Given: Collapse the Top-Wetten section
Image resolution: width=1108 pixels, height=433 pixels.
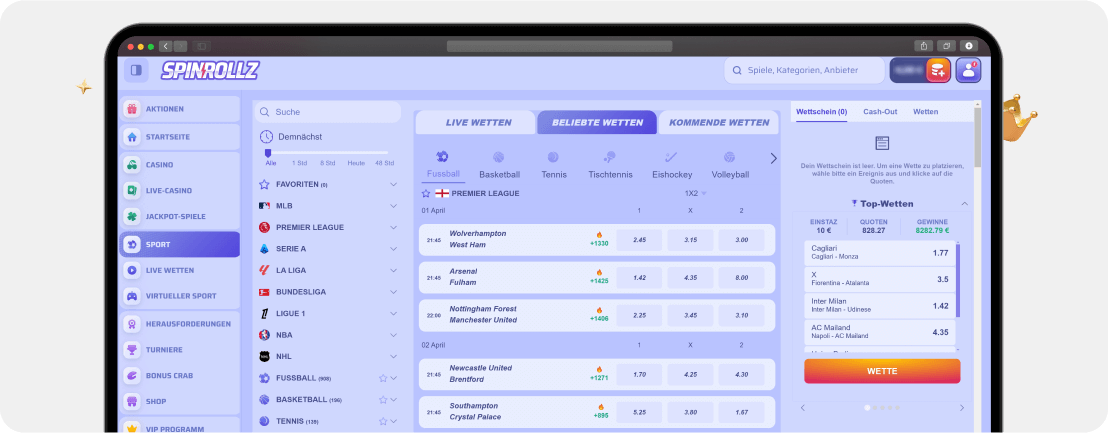Looking at the screenshot, I should [x=964, y=204].
